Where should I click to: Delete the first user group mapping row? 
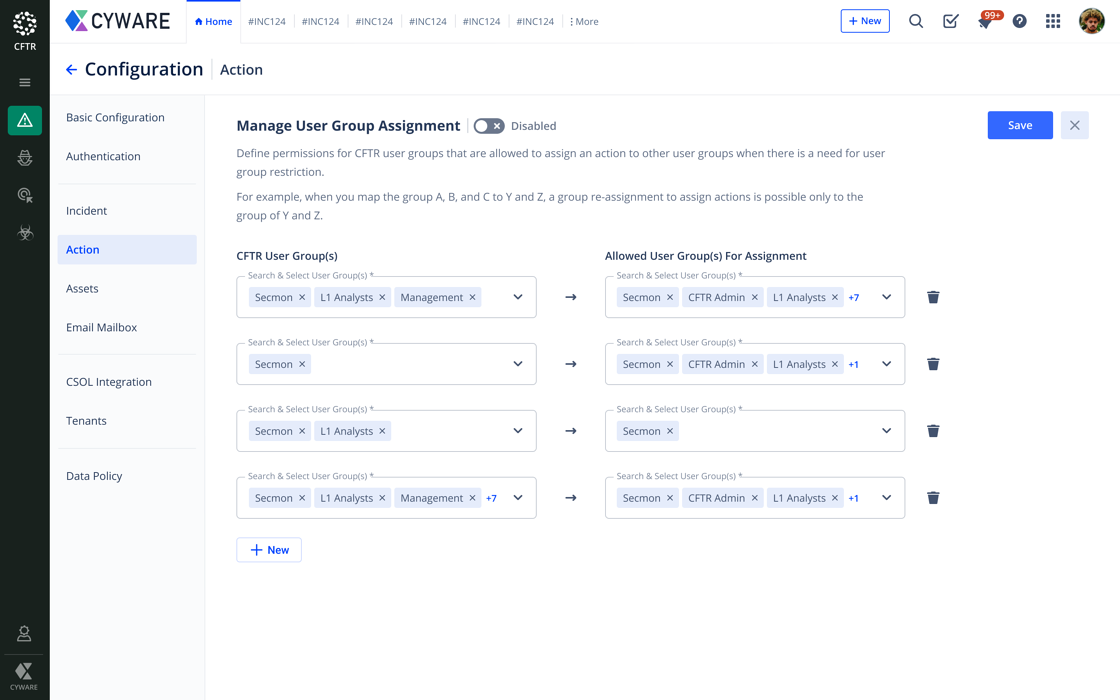[x=933, y=297]
